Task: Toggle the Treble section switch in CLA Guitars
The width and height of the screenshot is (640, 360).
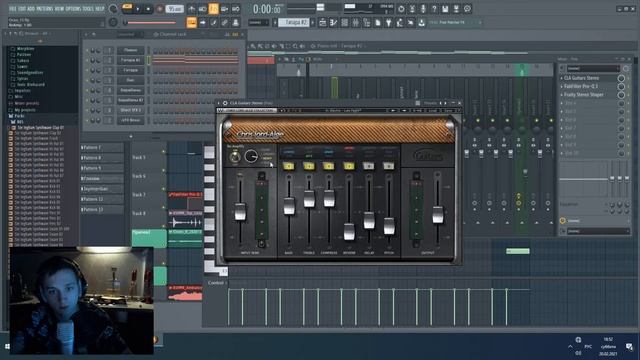Action: [x=309, y=166]
